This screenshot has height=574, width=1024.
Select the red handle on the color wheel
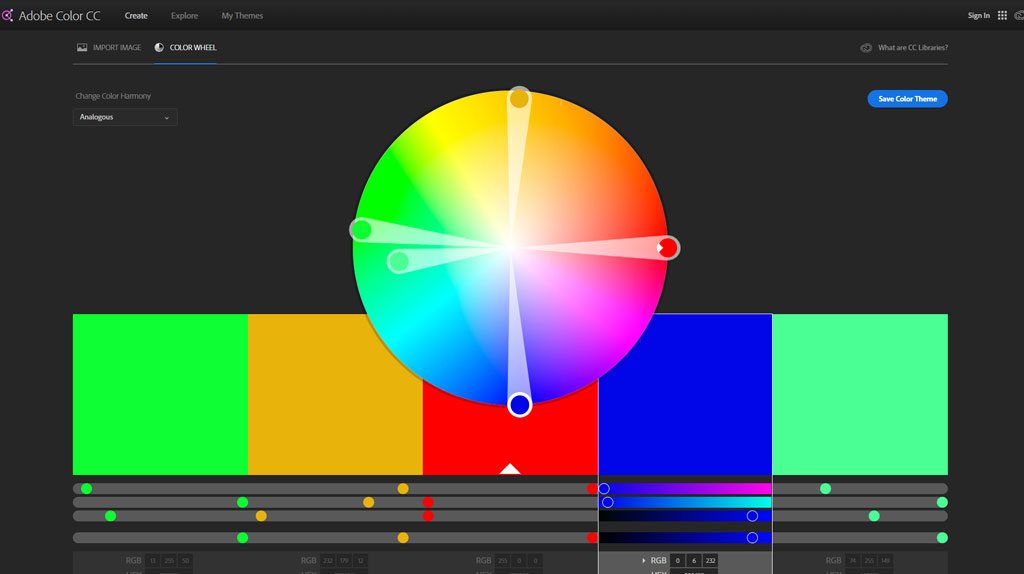click(x=667, y=247)
